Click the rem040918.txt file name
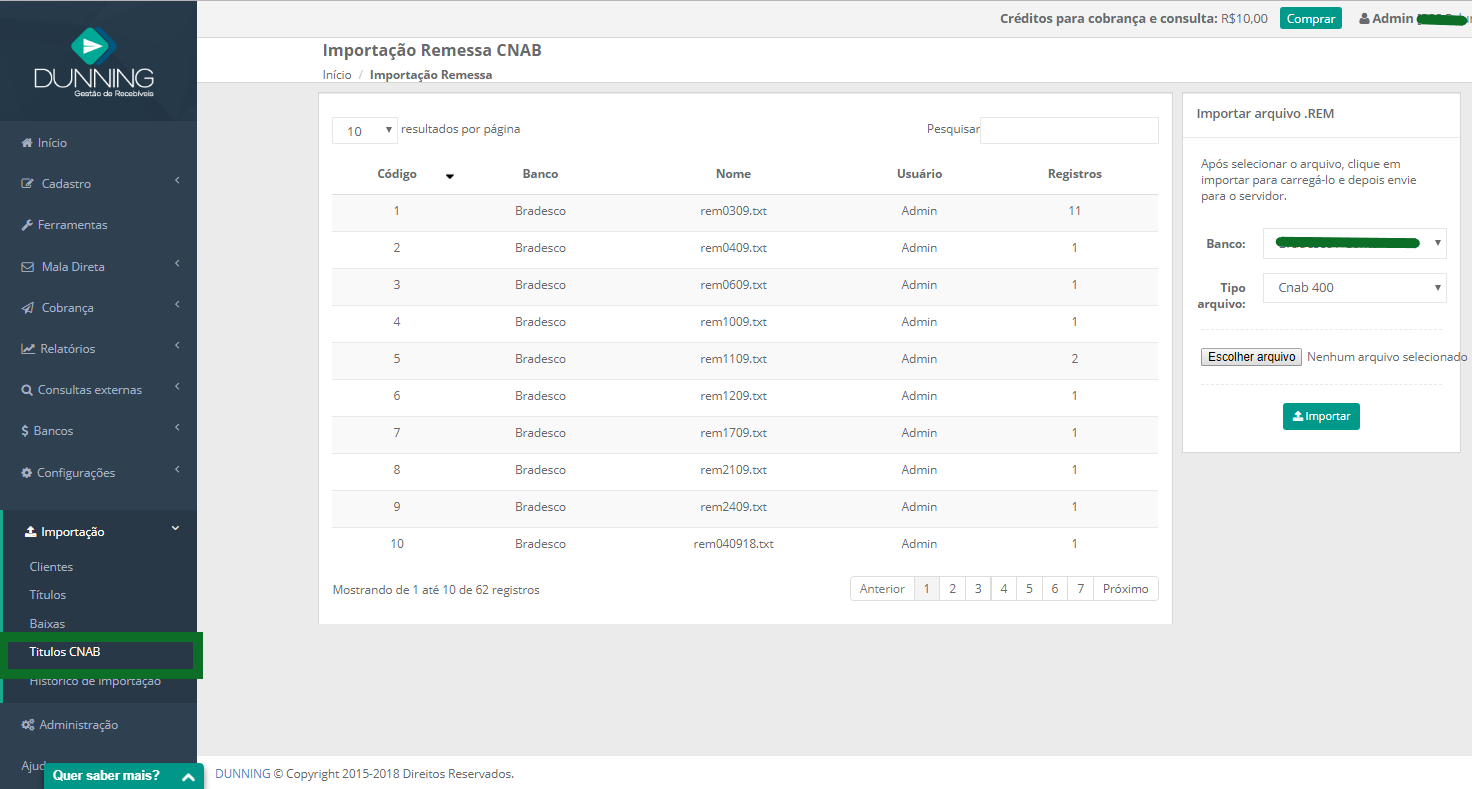Viewport: 1472px width, 789px height. click(x=733, y=544)
